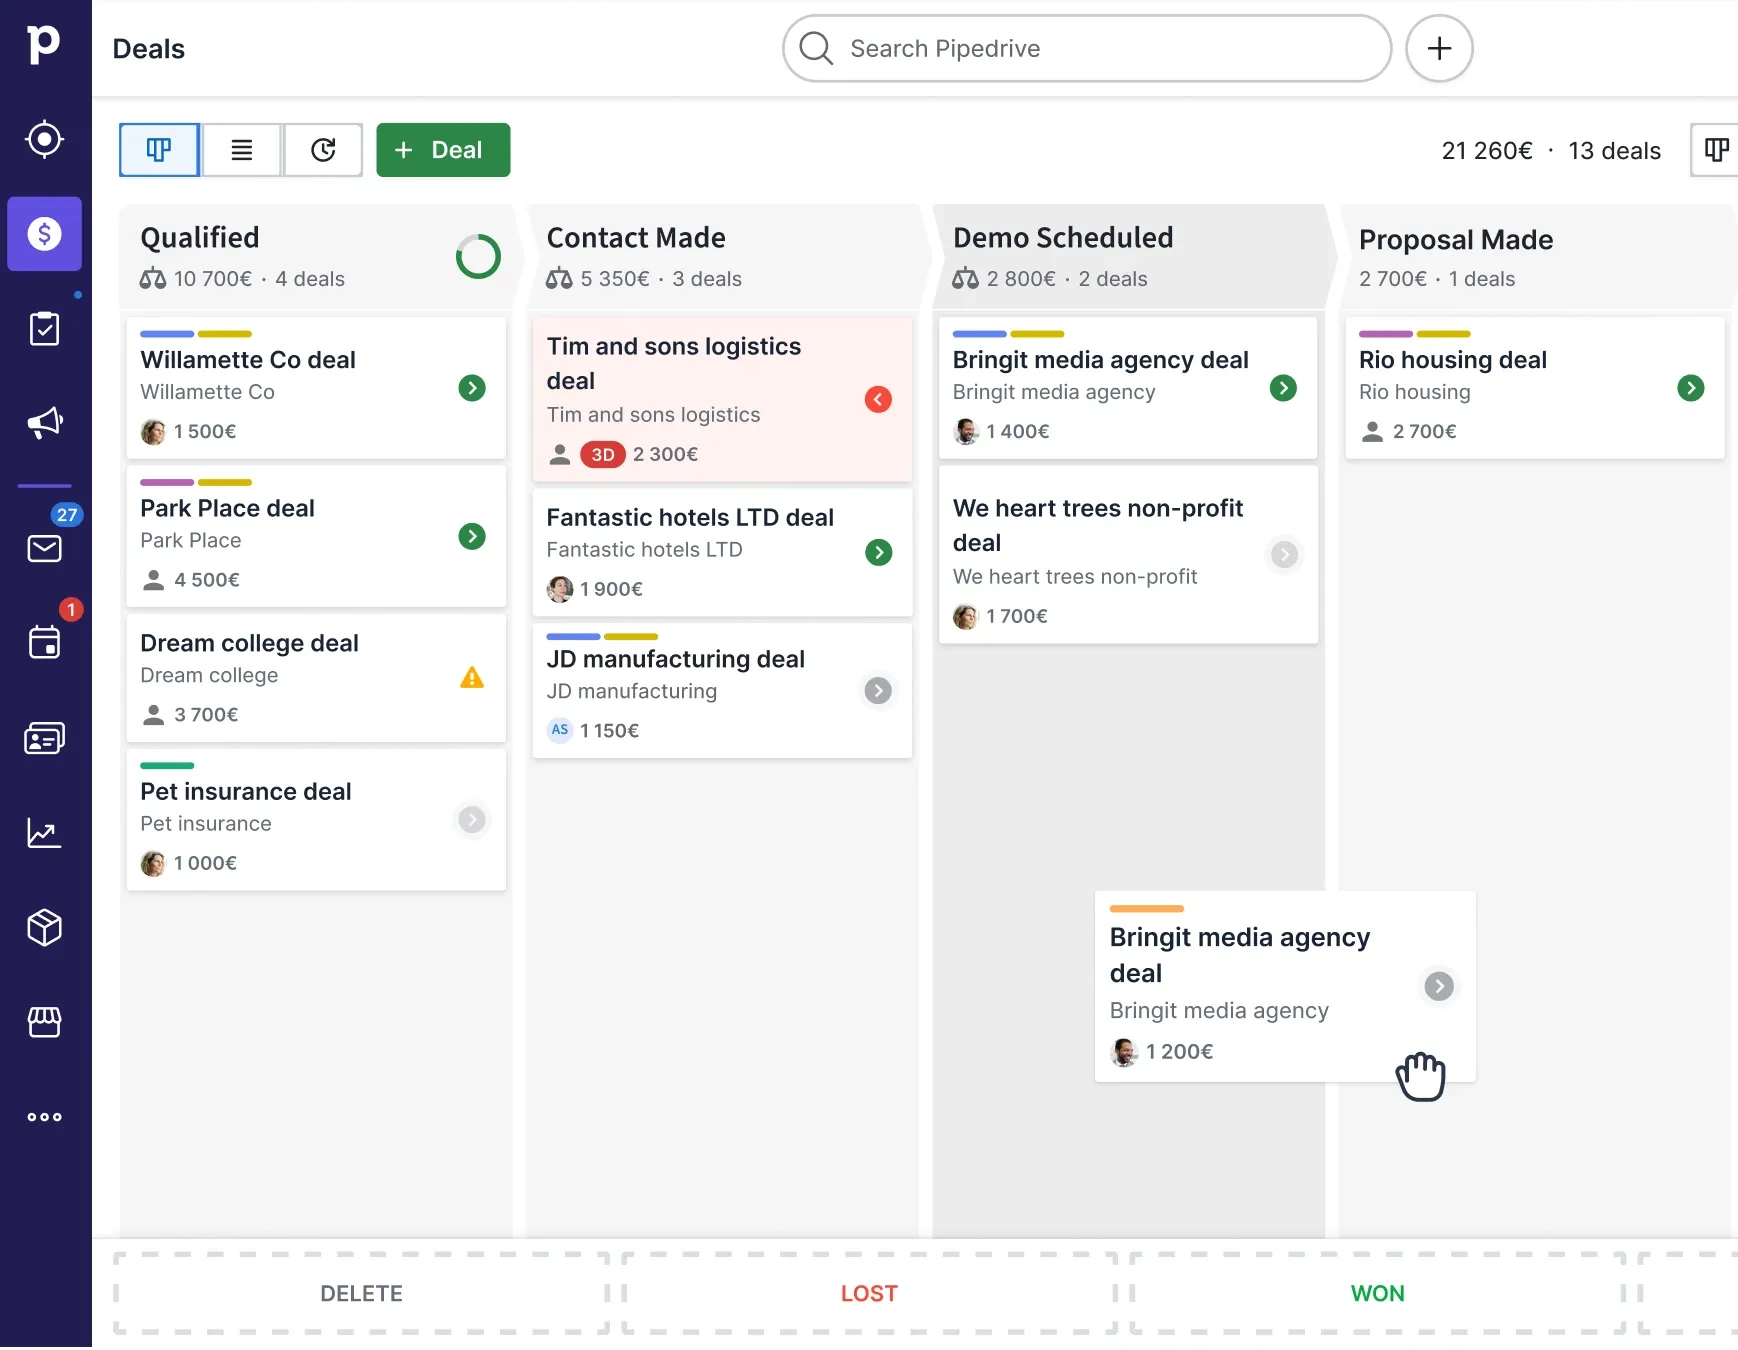This screenshot has width=1738, height=1350.
Task: Open the Leads radar icon in sidebar
Action: 45,139
